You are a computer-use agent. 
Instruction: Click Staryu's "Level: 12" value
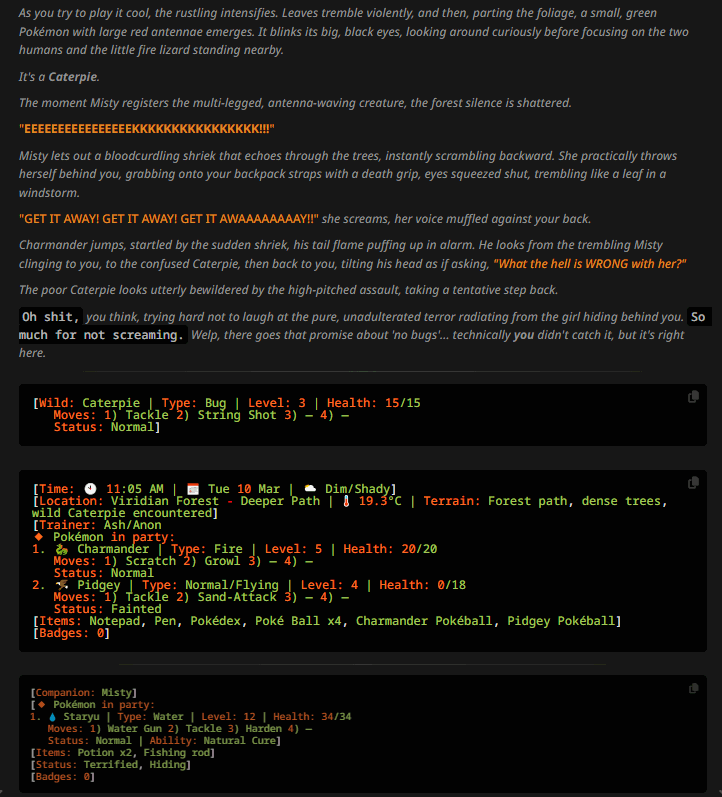[x=228, y=717]
